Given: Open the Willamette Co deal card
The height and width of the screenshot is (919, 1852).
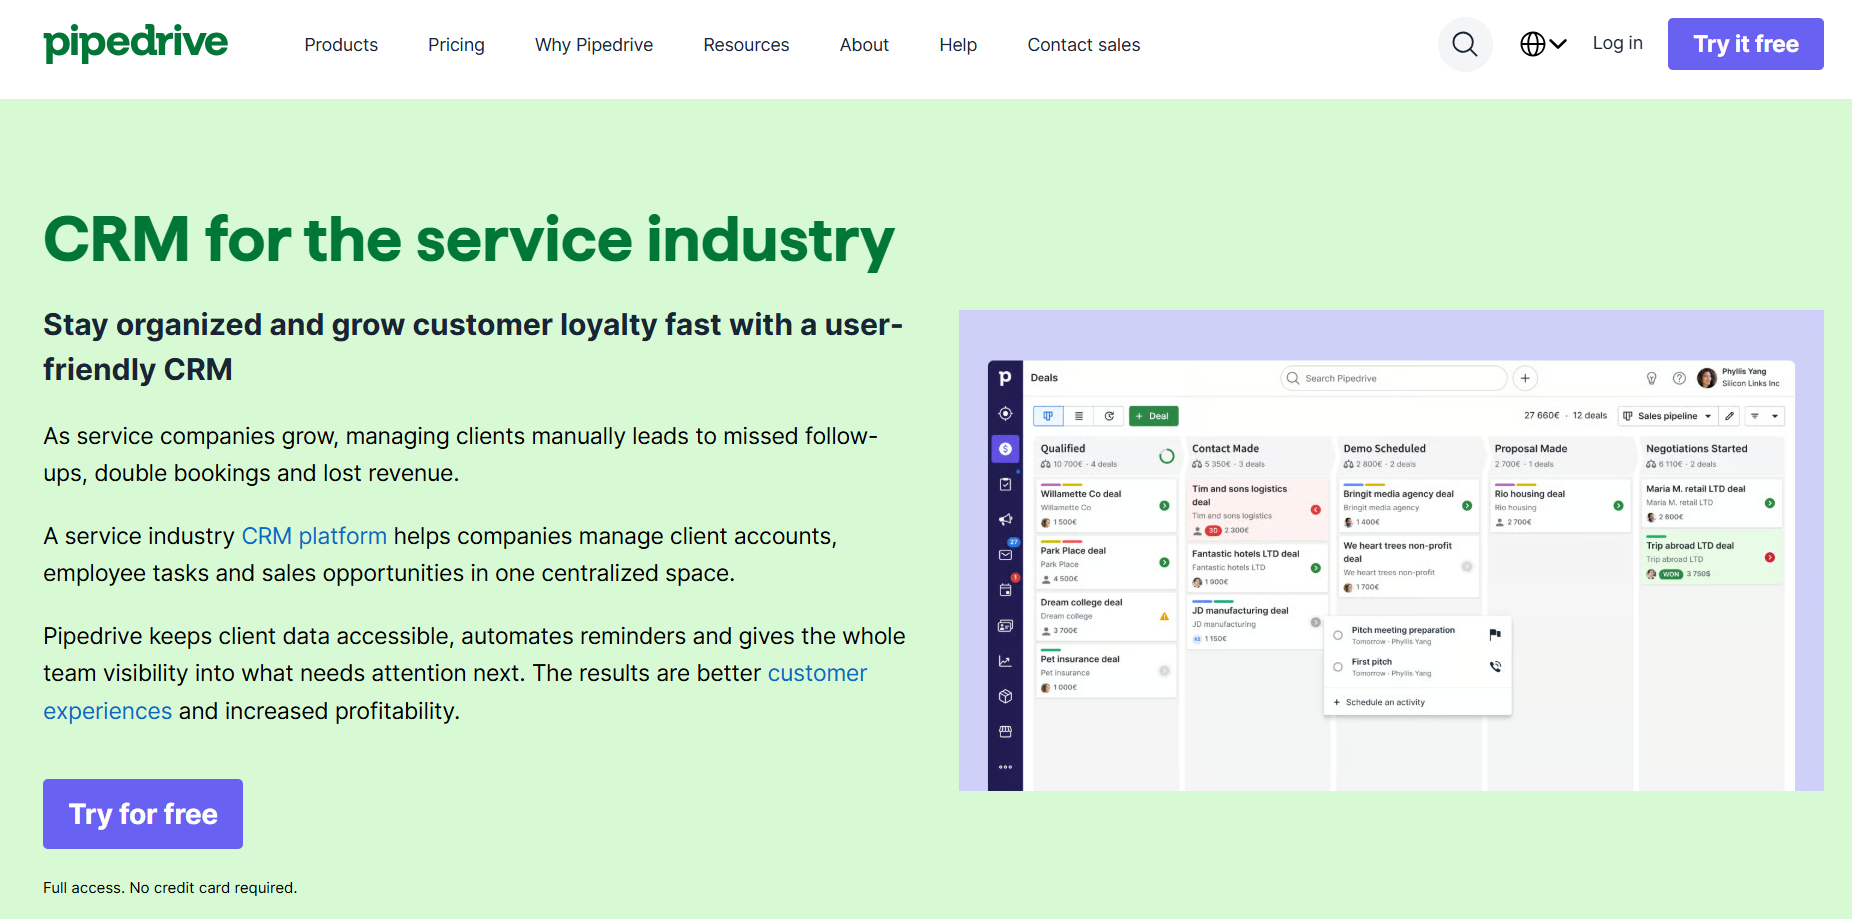Looking at the screenshot, I should click(x=1105, y=506).
